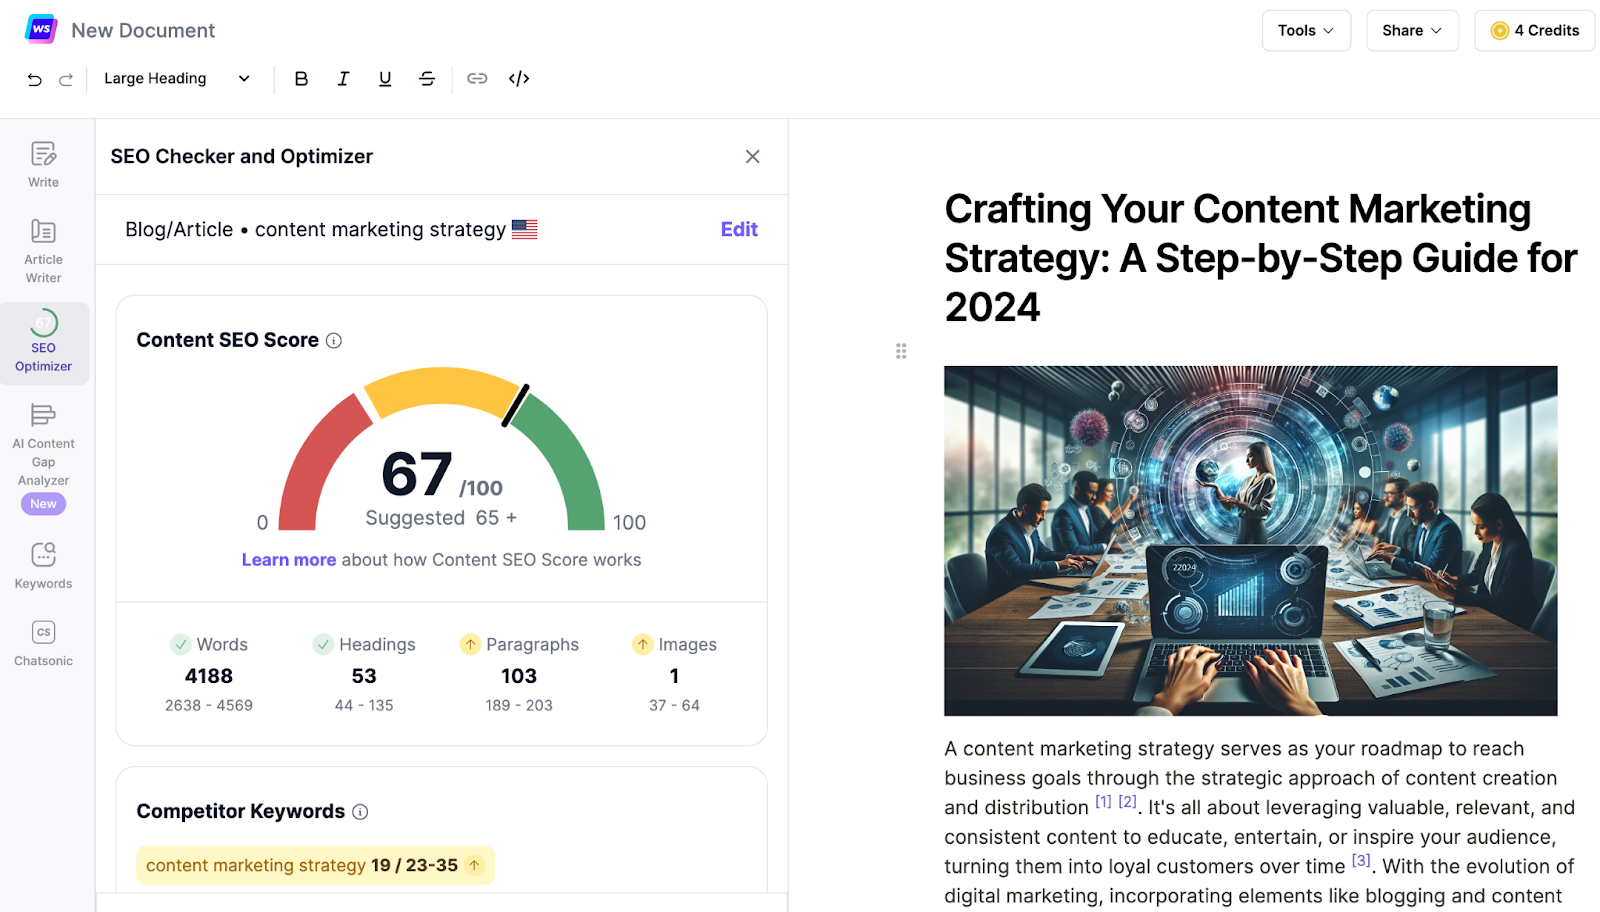The height and width of the screenshot is (912, 1600).
Task: Toggle italic formatting
Action: click(343, 78)
